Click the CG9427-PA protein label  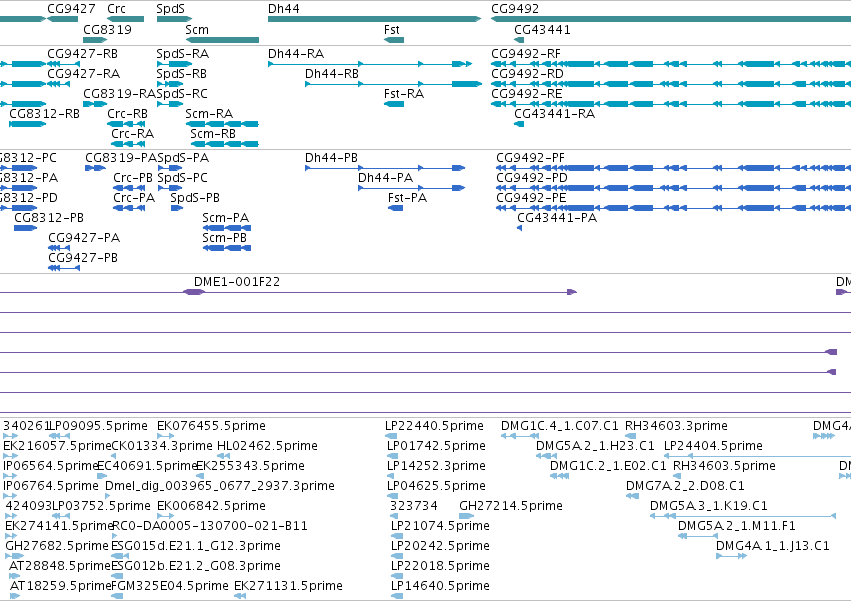coord(84,238)
